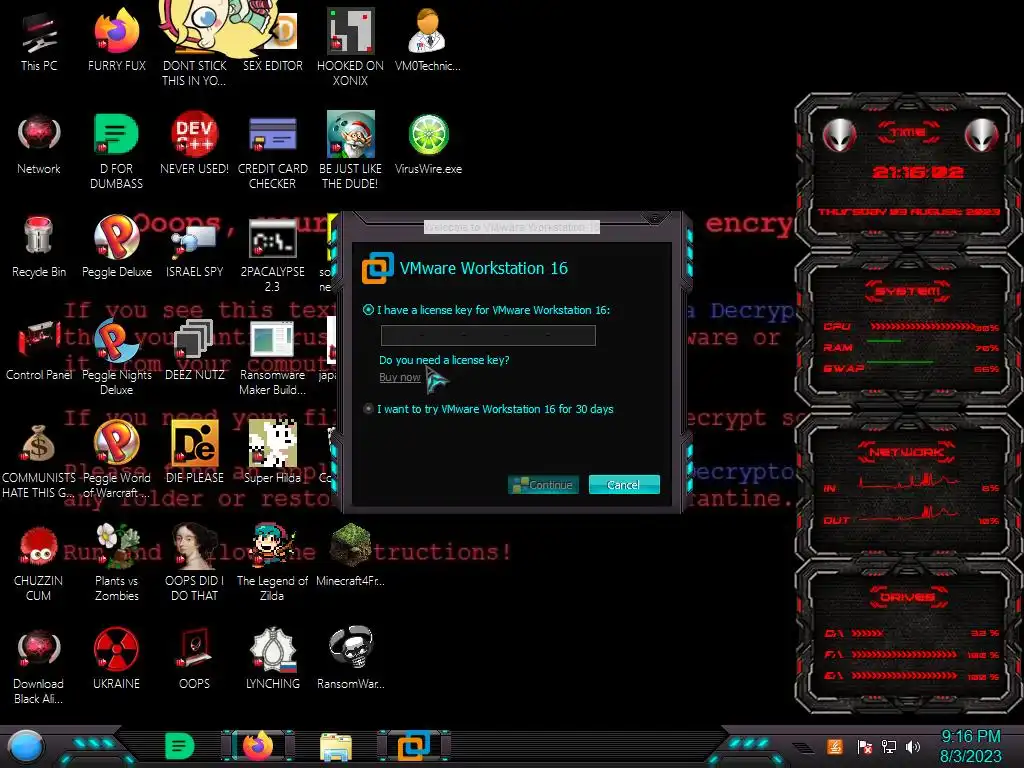
Task: Open the VM0Technic desktop icon
Action: pos(428,41)
